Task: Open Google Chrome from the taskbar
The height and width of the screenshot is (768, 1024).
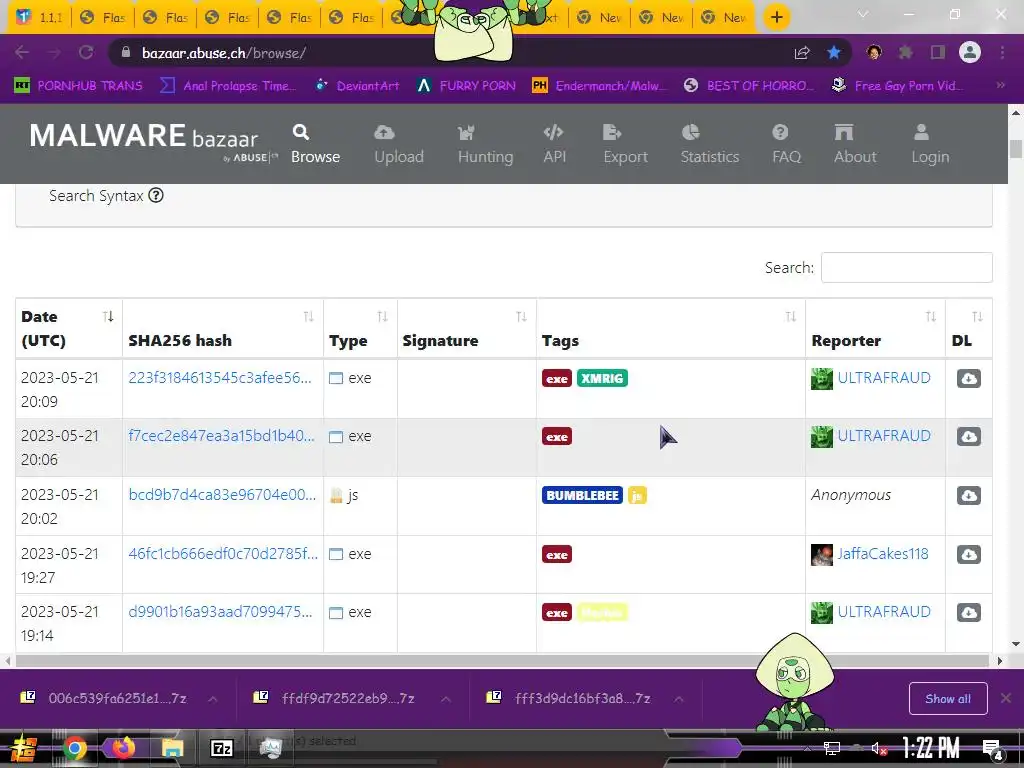Action: (74, 748)
